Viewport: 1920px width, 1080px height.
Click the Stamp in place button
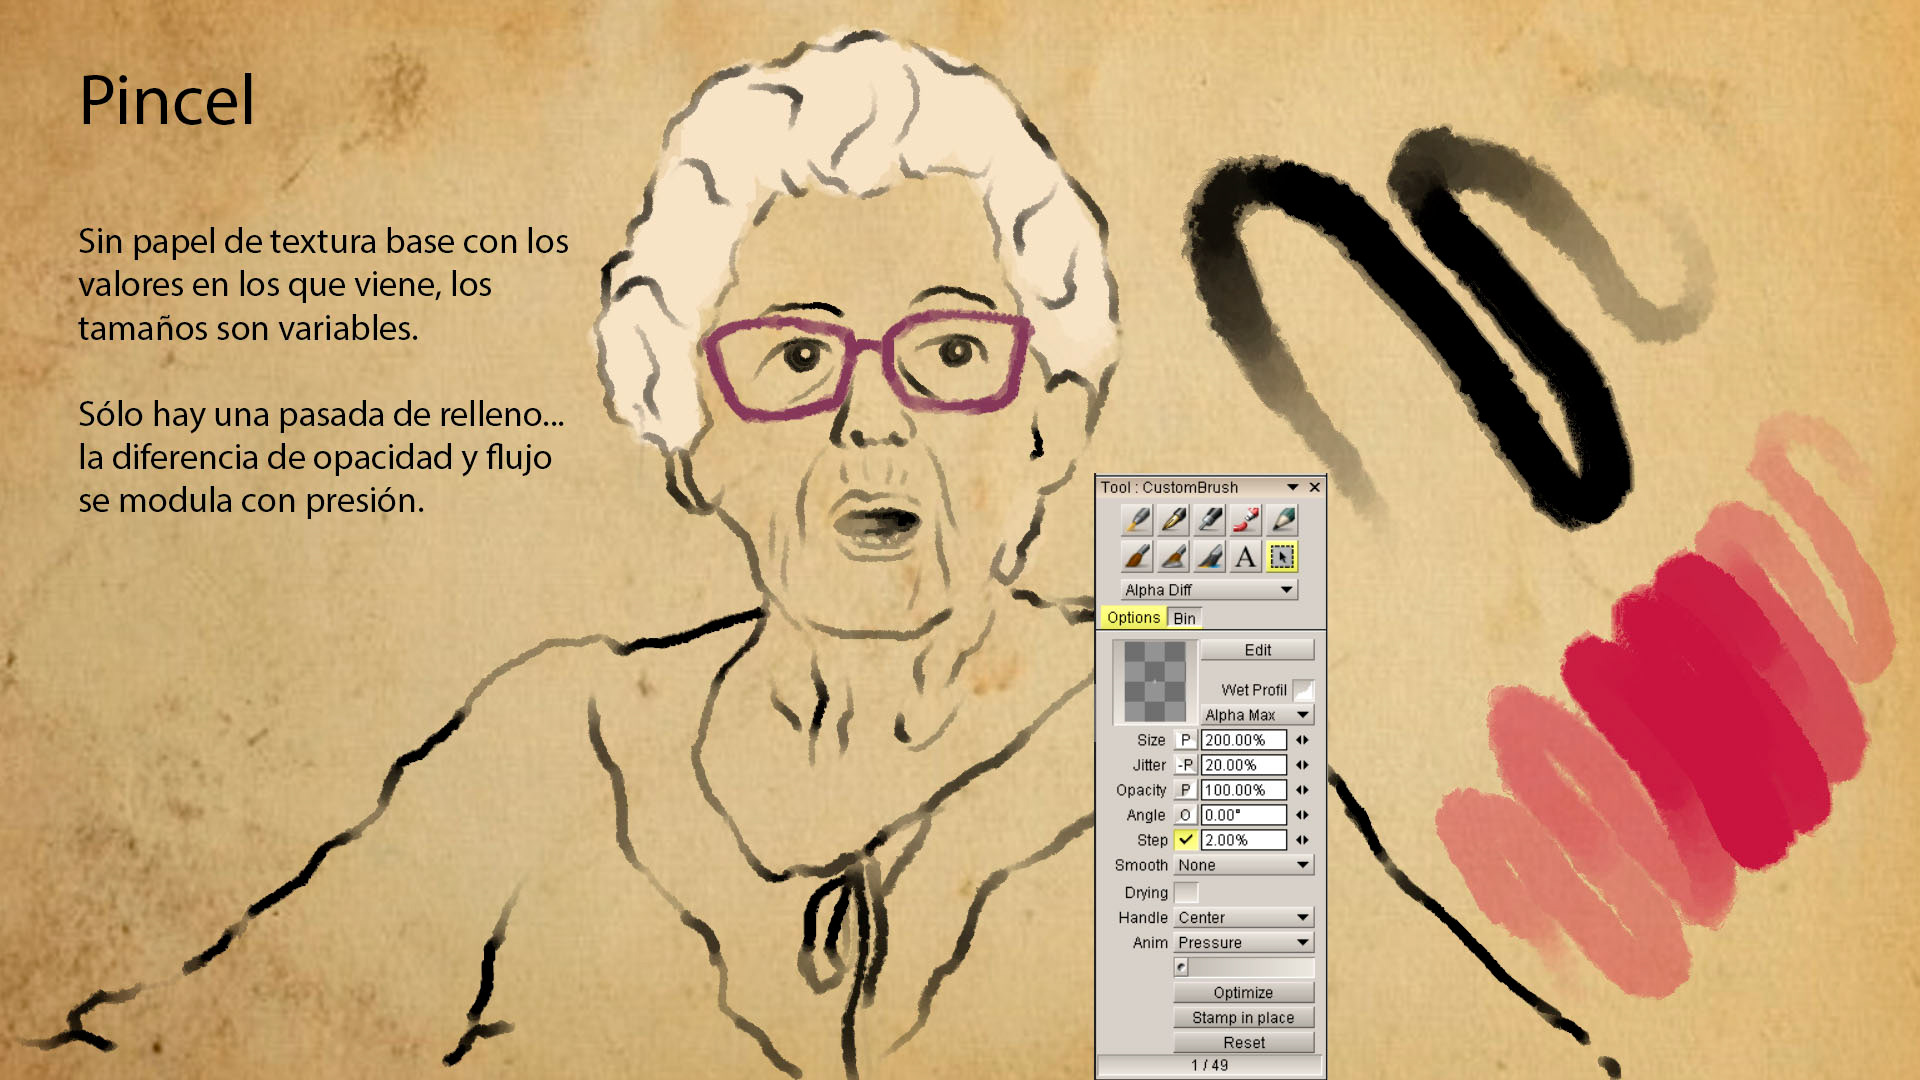pos(1243,1017)
